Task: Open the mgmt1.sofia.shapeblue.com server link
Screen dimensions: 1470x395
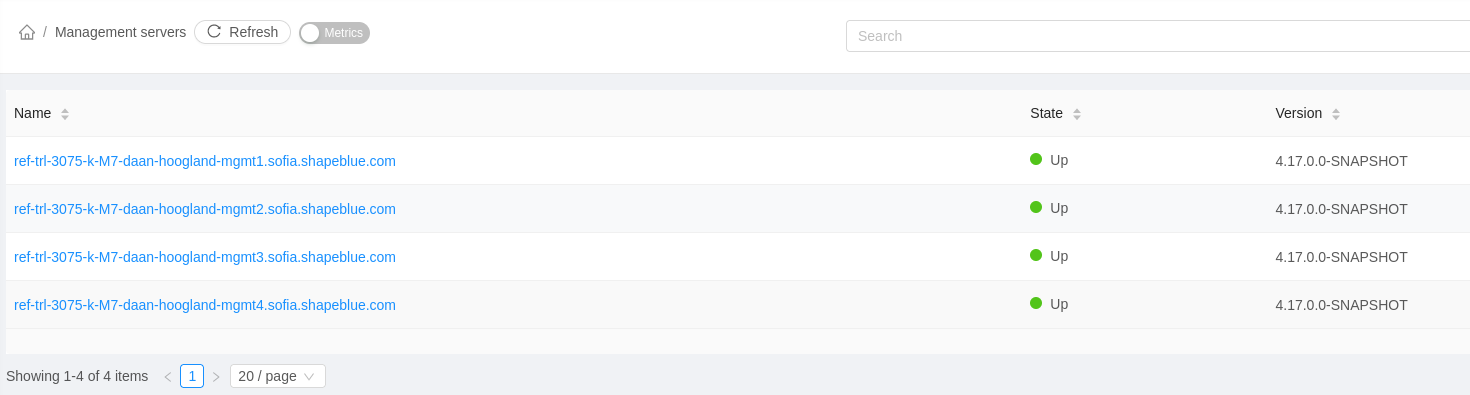Action: tap(205, 161)
